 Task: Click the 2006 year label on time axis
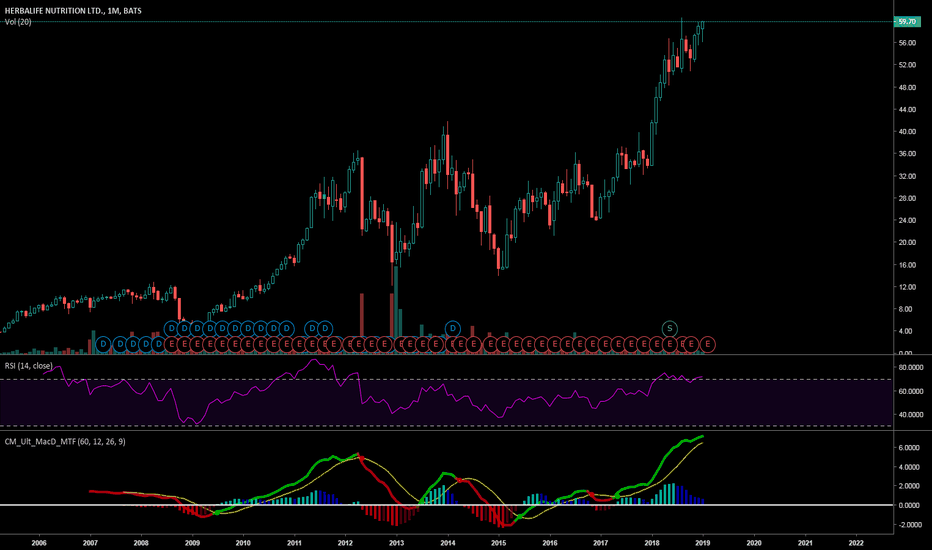(x=39, y=542)
